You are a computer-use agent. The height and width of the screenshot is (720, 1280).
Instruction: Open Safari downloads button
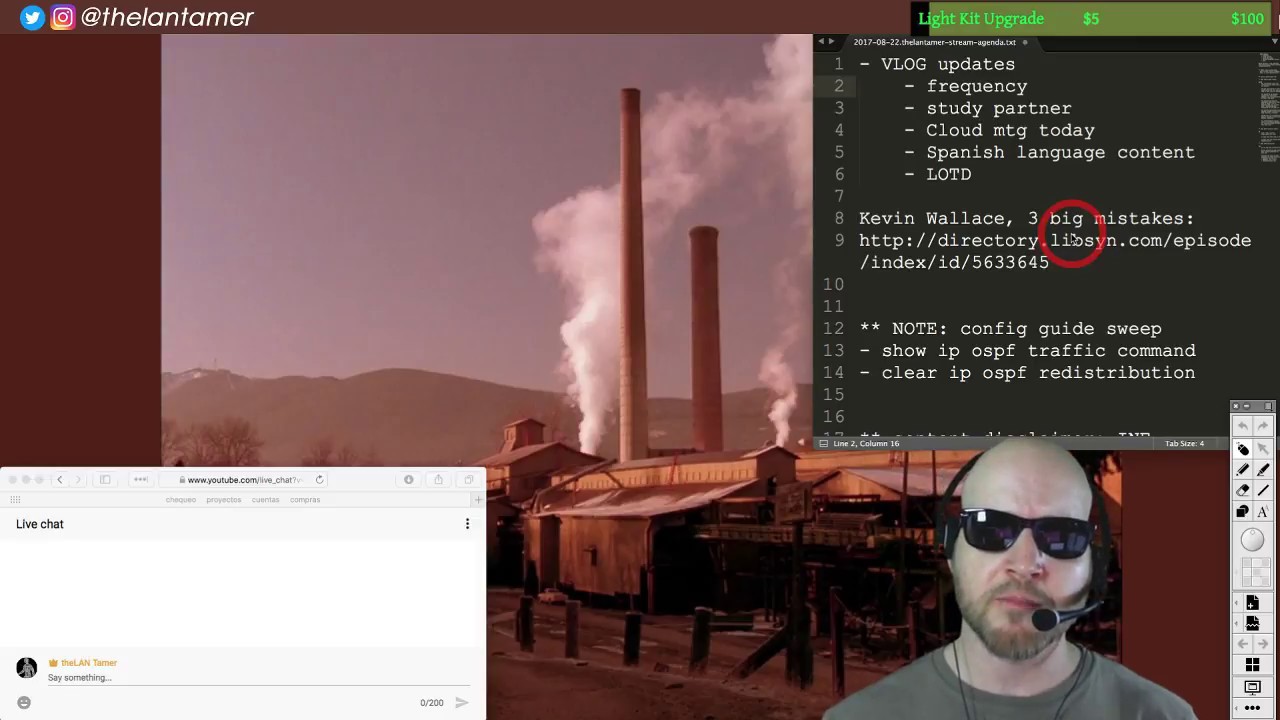click(x=408, y=480)
